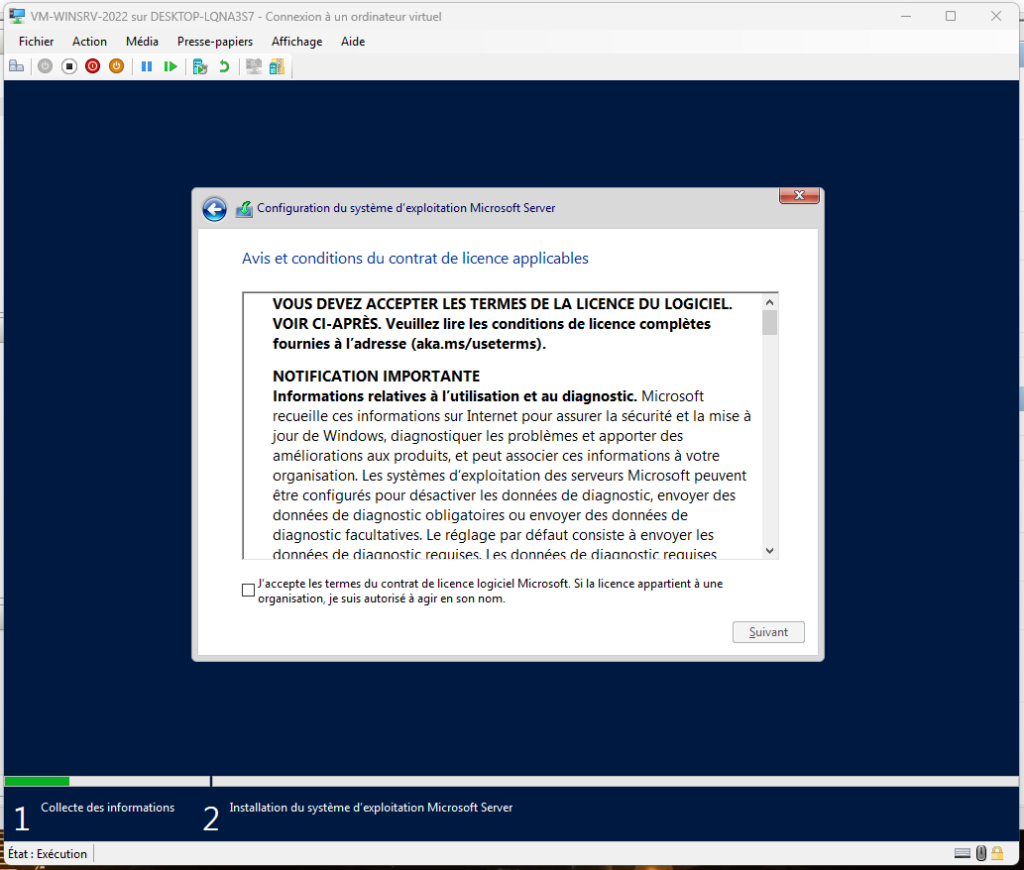Click the orange Save state icon
This screenshot has width=1024, height=870.
click(117, 66)
